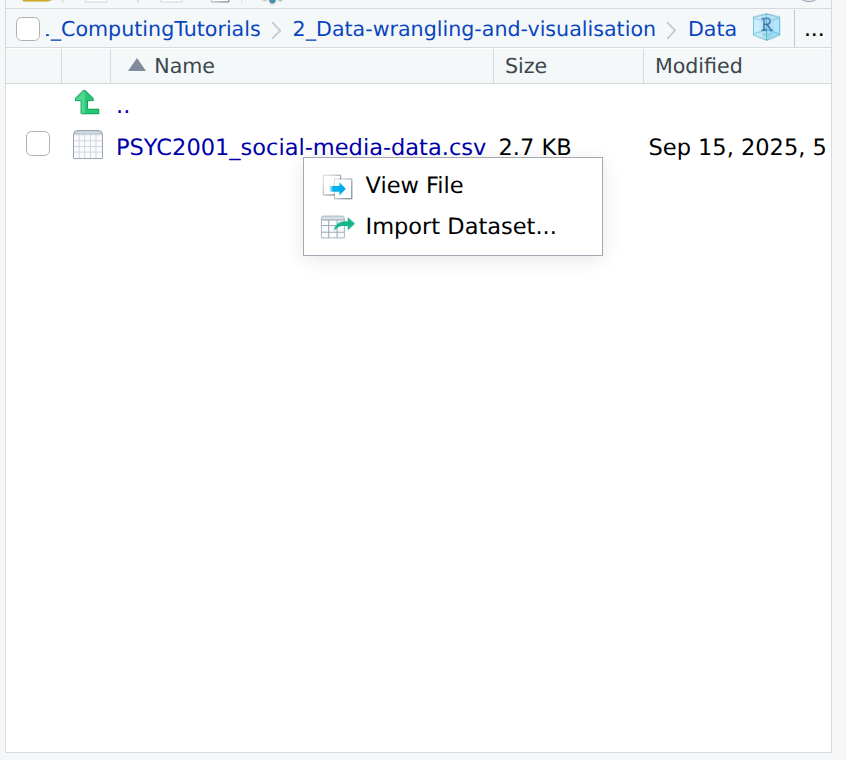Click the chevron after _ComputingTutorials in the breadcrumb
The height and width of the screenshot is (760, 846).
(272, 28)
